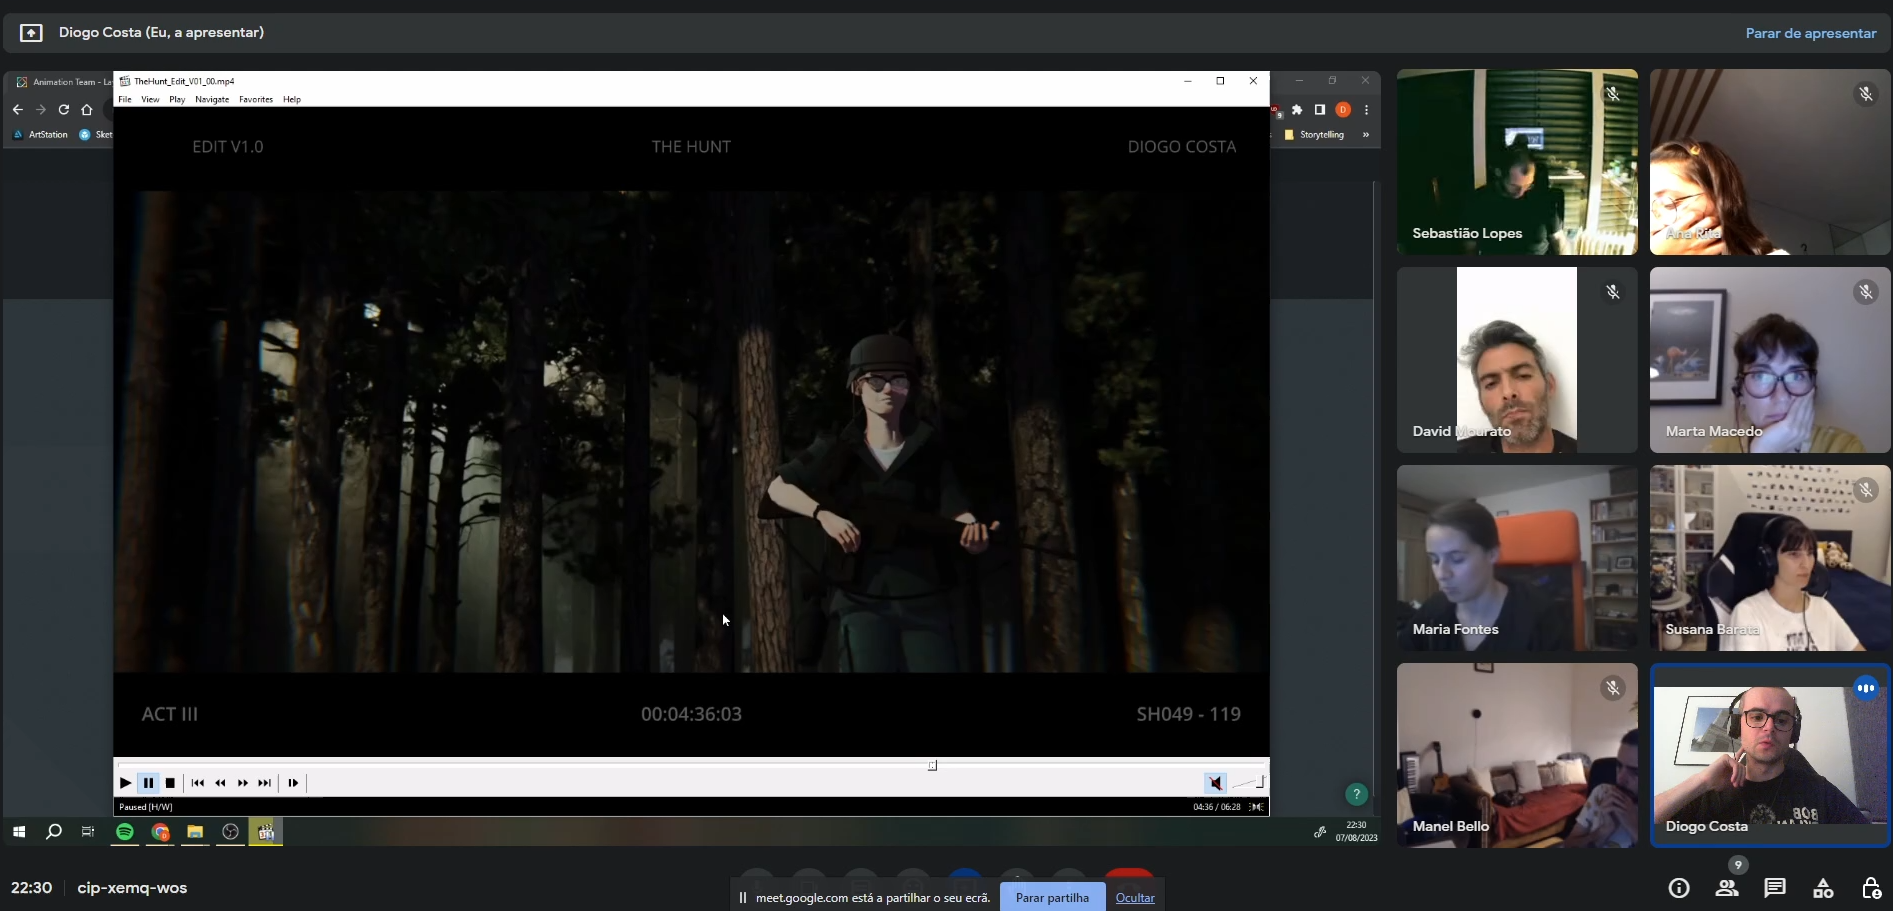The image size is (1893, 911).
Task: Start playback with the Play button
Action: 125,783
